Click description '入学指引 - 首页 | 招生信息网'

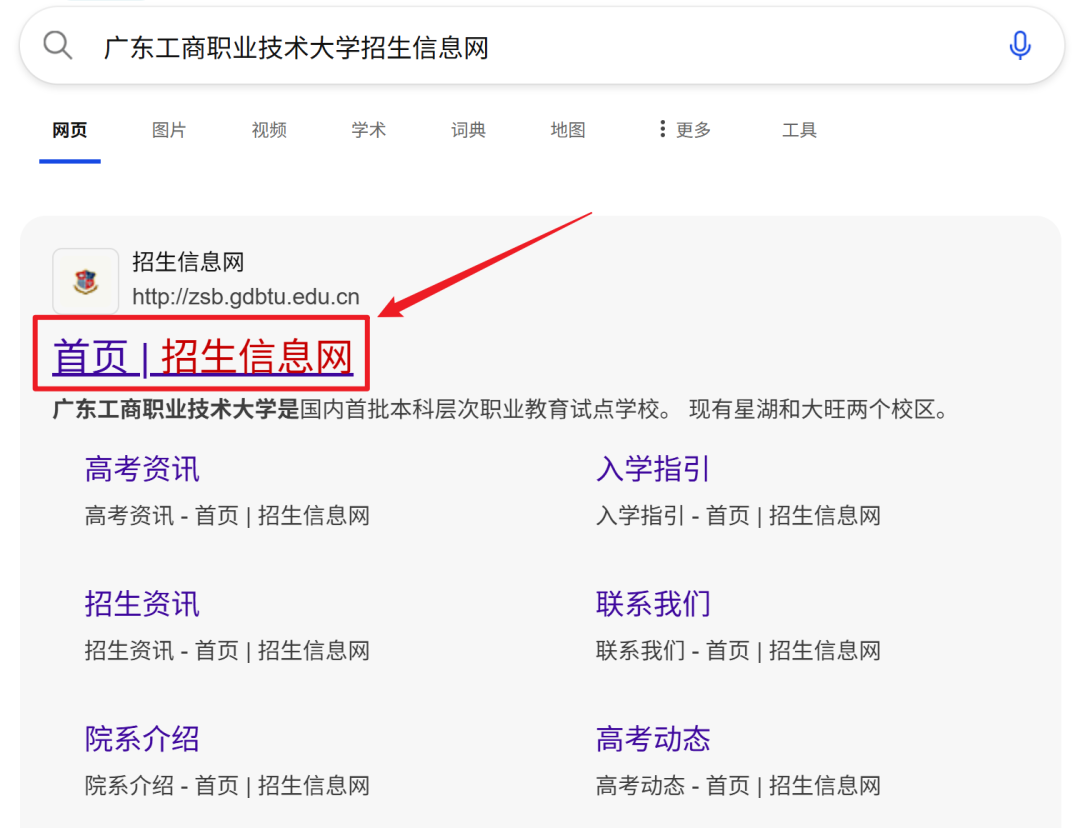click(738, 515)
